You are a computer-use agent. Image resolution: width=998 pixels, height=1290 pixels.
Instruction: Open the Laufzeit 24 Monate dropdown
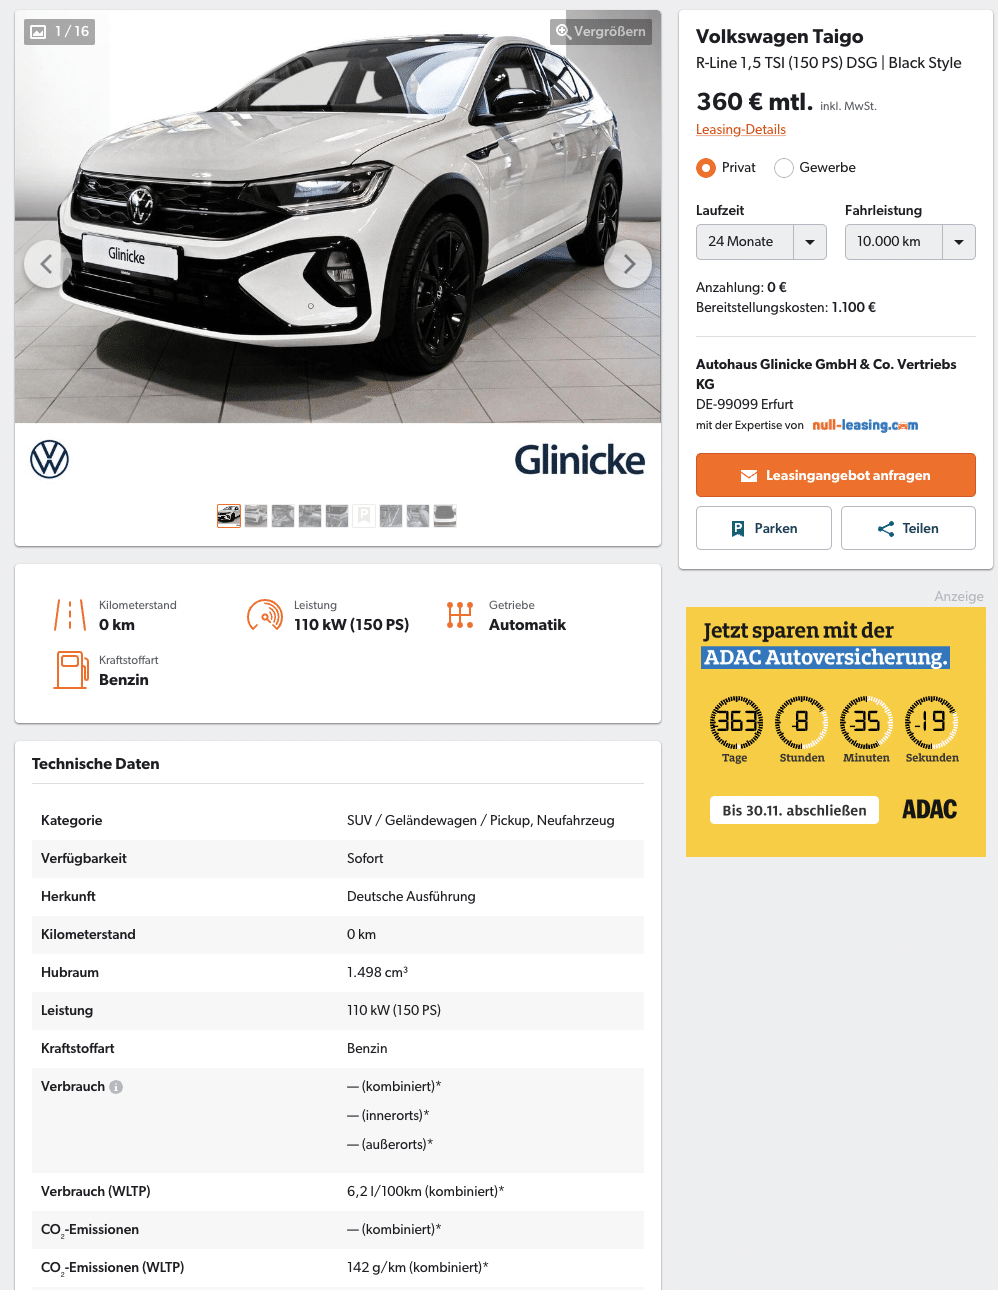click(761, 242)
